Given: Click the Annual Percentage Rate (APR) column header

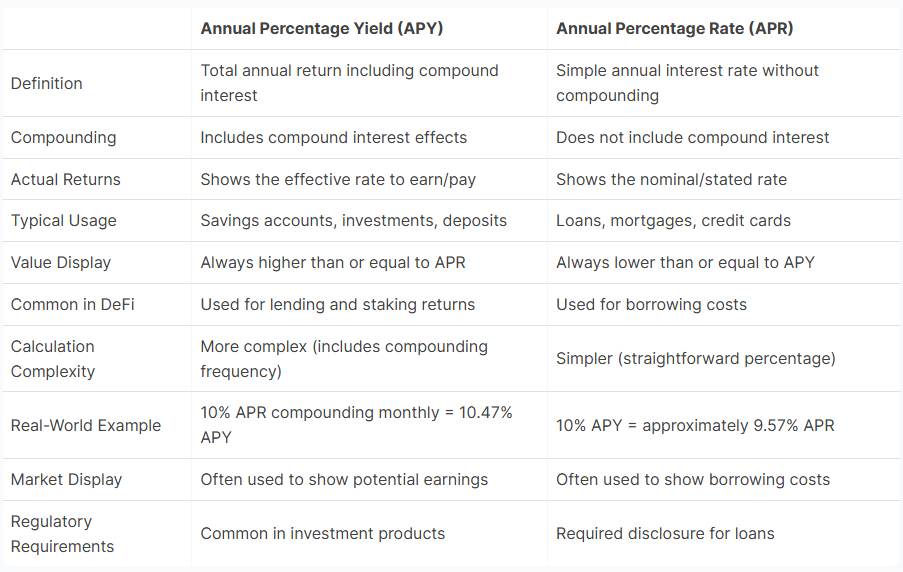Looking at the screenshot, I should [674, 29].
